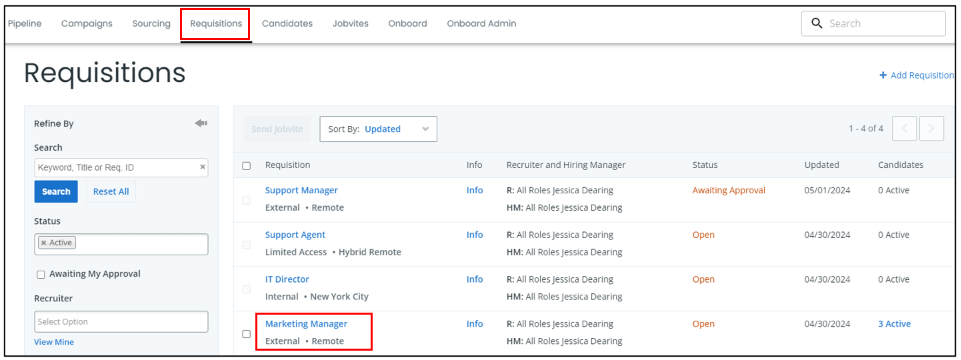Click plus icon next to Add Requisition
This screenshot has width=961, height=360.
(883, 75)
